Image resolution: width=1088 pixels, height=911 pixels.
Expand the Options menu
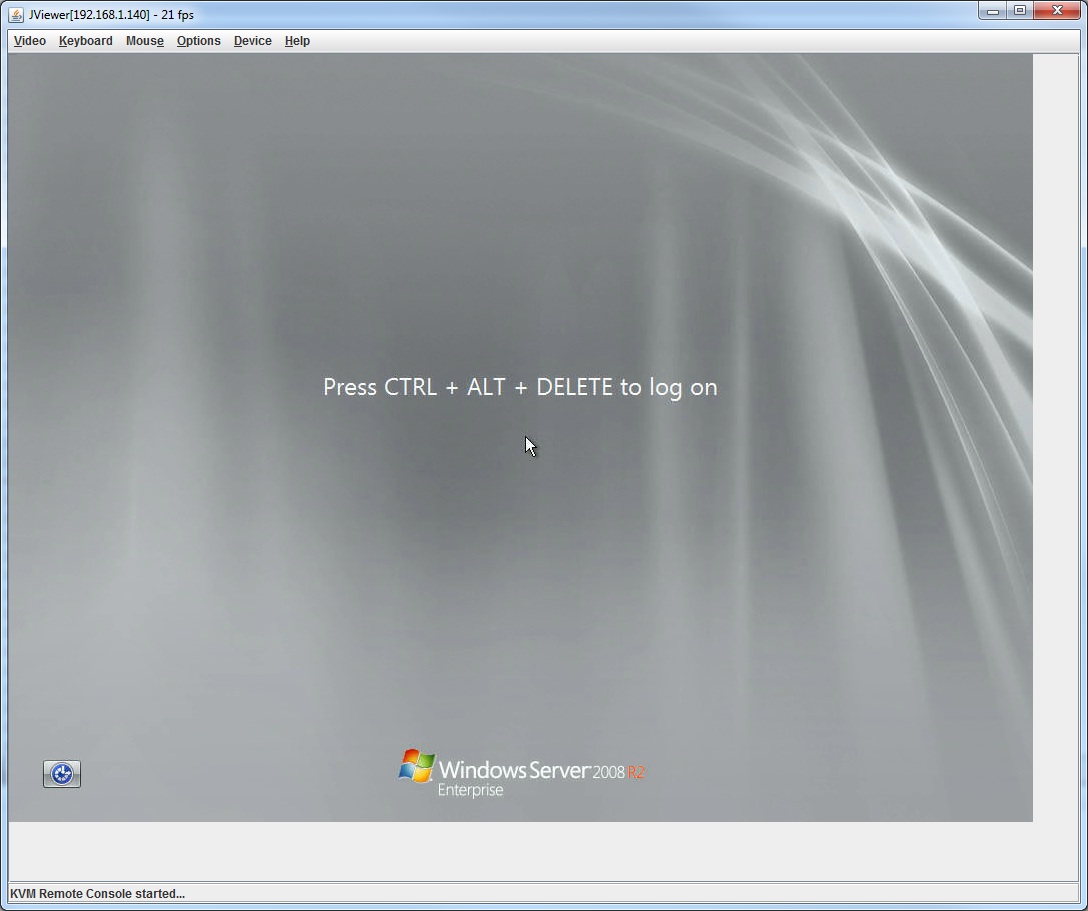(x=198, y=41)
